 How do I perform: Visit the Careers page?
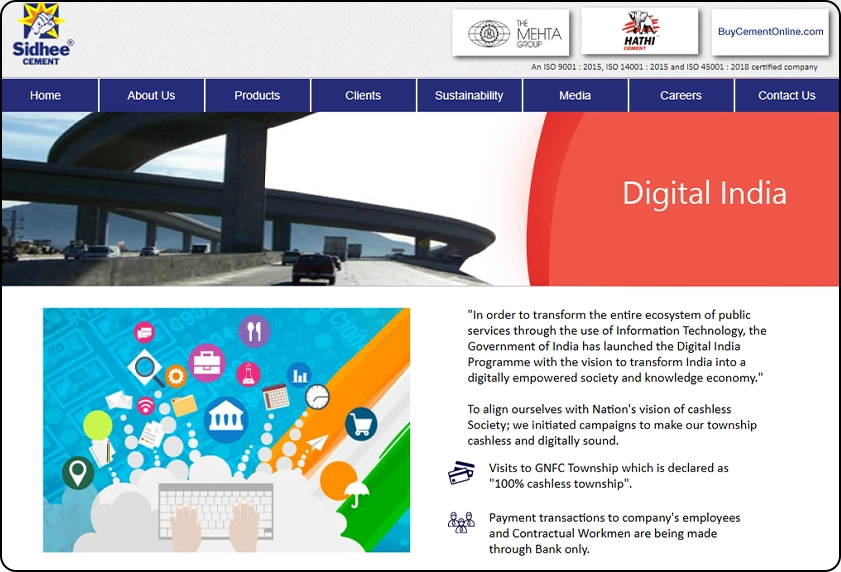(x=681, y=96)
